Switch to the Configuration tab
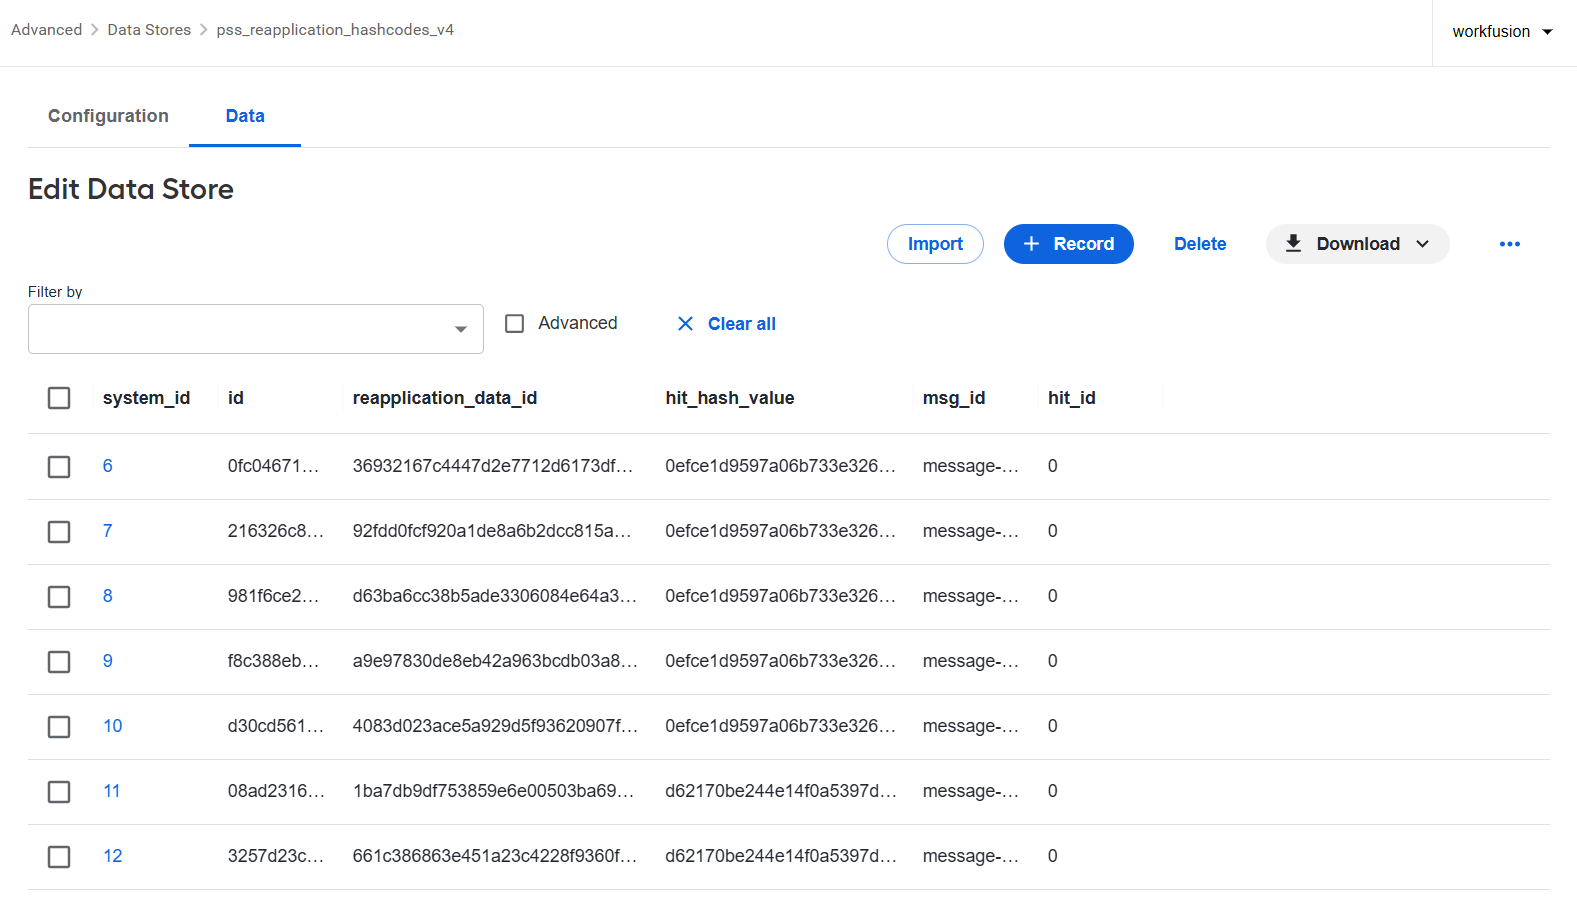The height and width of the screenshot is (909, 1577). [108, 116]
